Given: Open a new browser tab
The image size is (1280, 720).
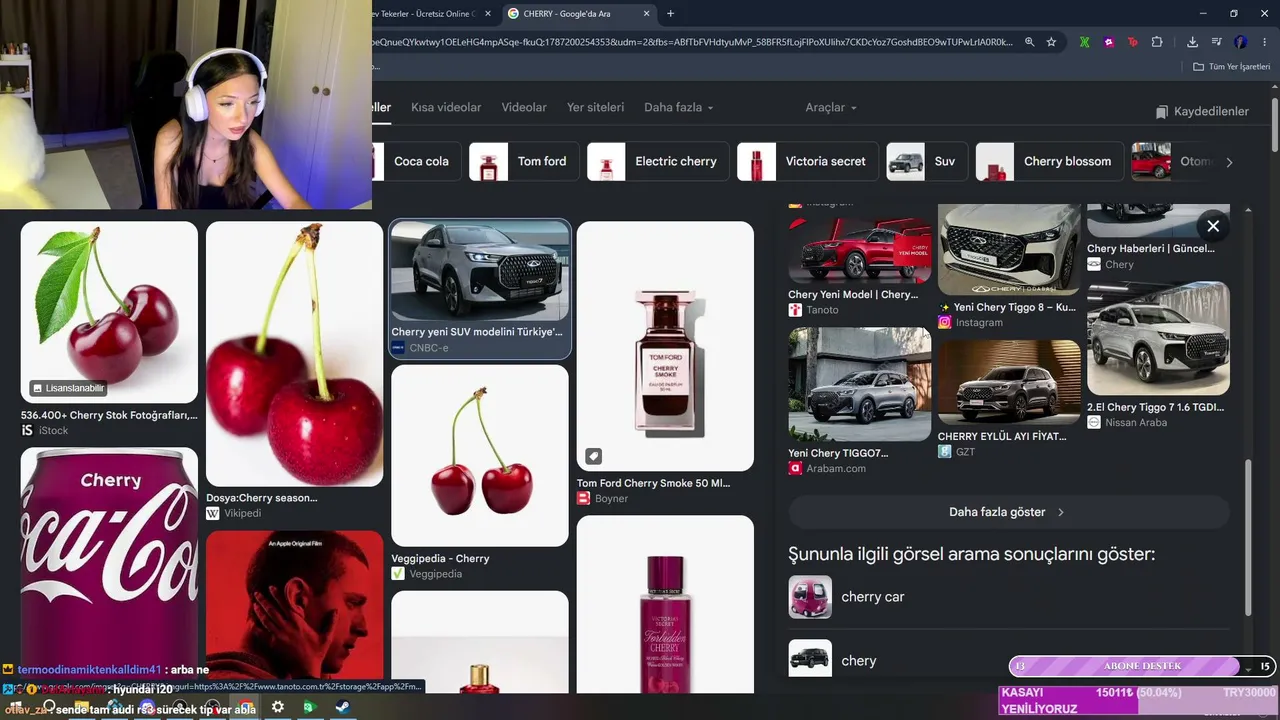Looking at the screenshot, I should pyautogui.click(x=670, y=14).
